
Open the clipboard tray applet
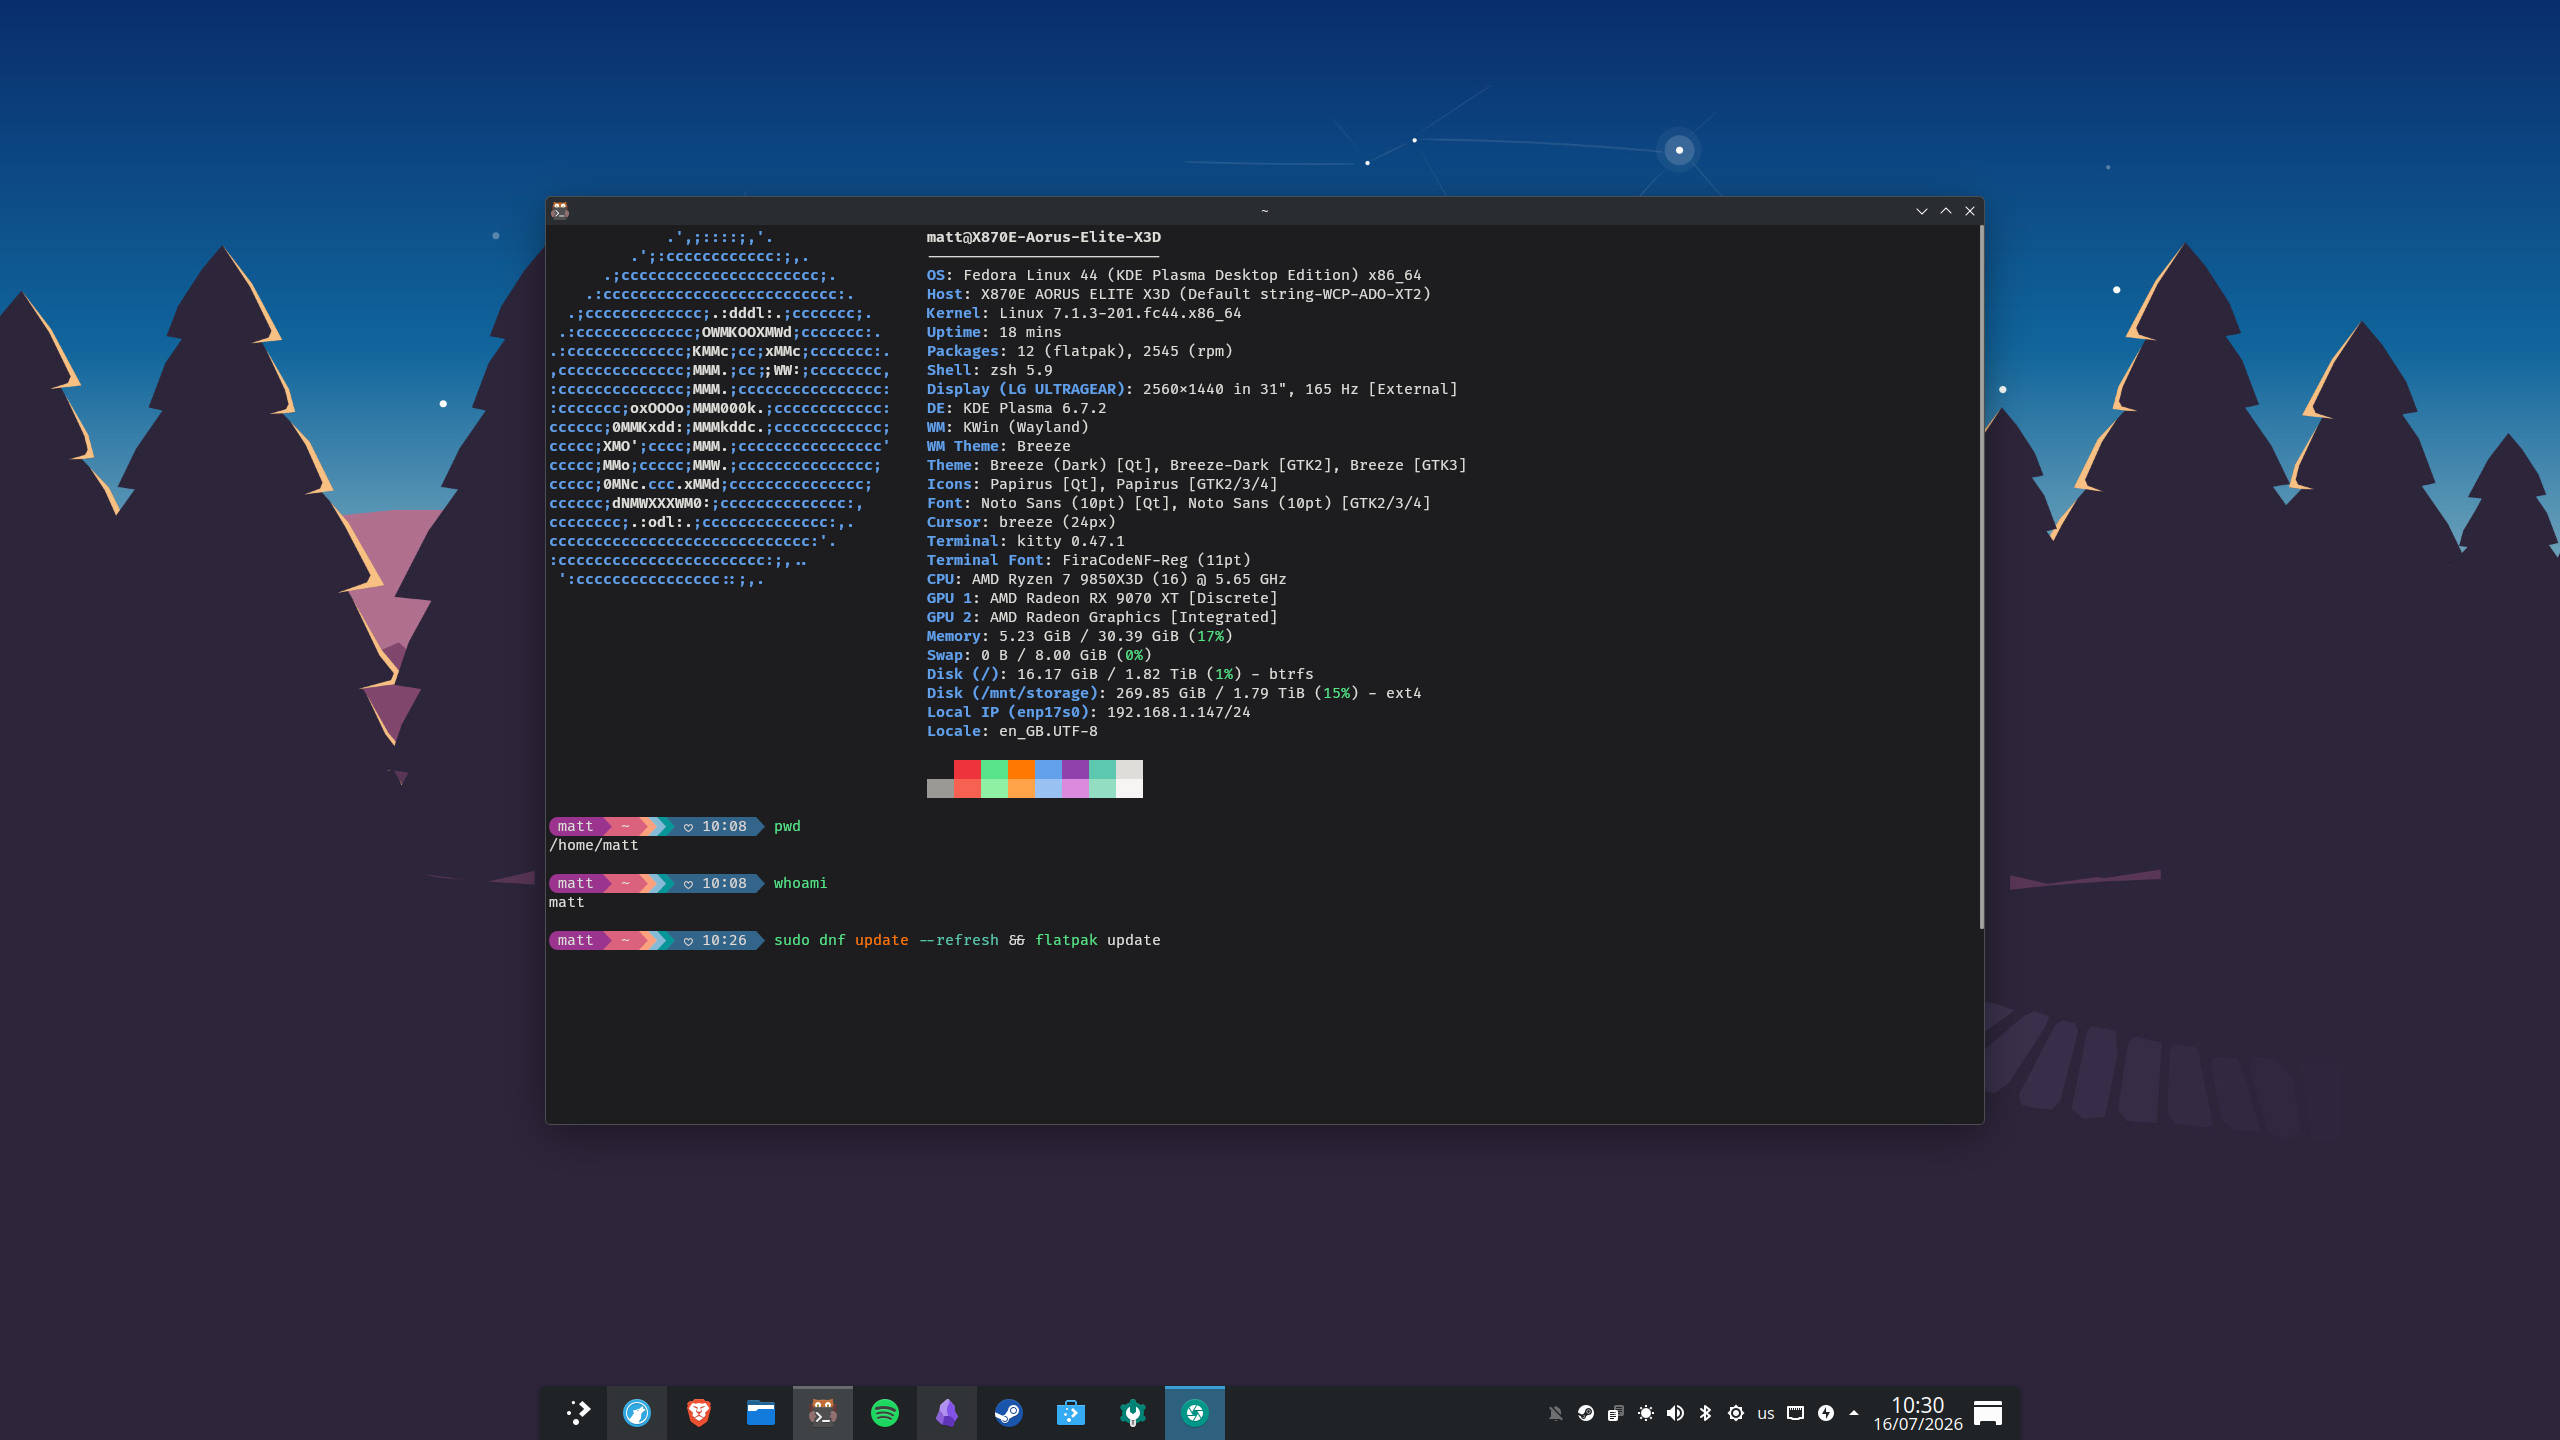[x=1616, y=1413]
